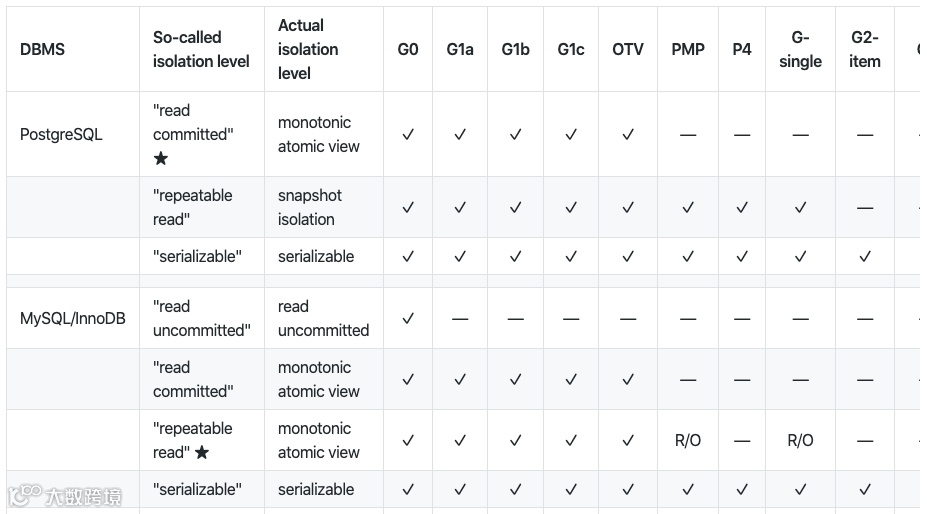
Task: Click the R/O value in the G-single column
Action: pos(800,440)
